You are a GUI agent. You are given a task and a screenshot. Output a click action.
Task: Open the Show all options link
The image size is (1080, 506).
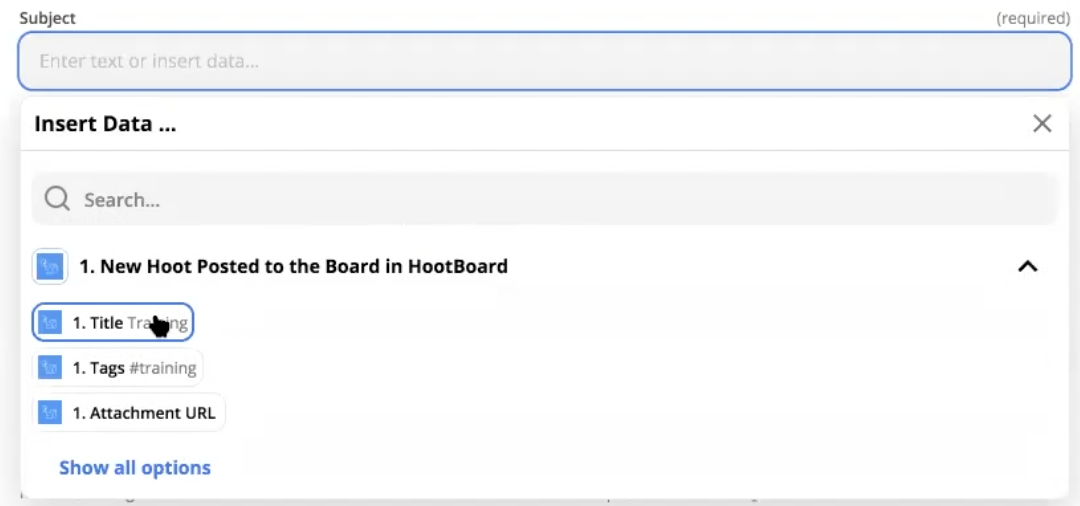coord(135,468)
